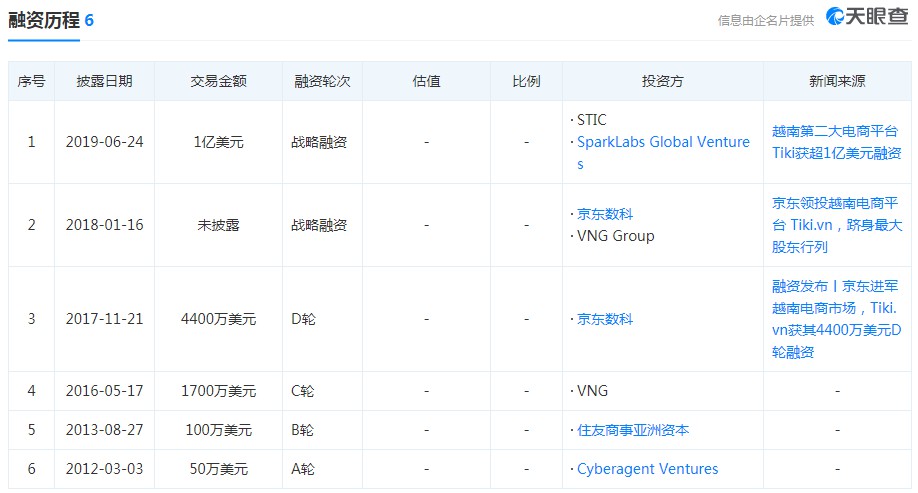Select the VNG Group investor text
This screenshot has height=493, width=918.
[615, 236]
